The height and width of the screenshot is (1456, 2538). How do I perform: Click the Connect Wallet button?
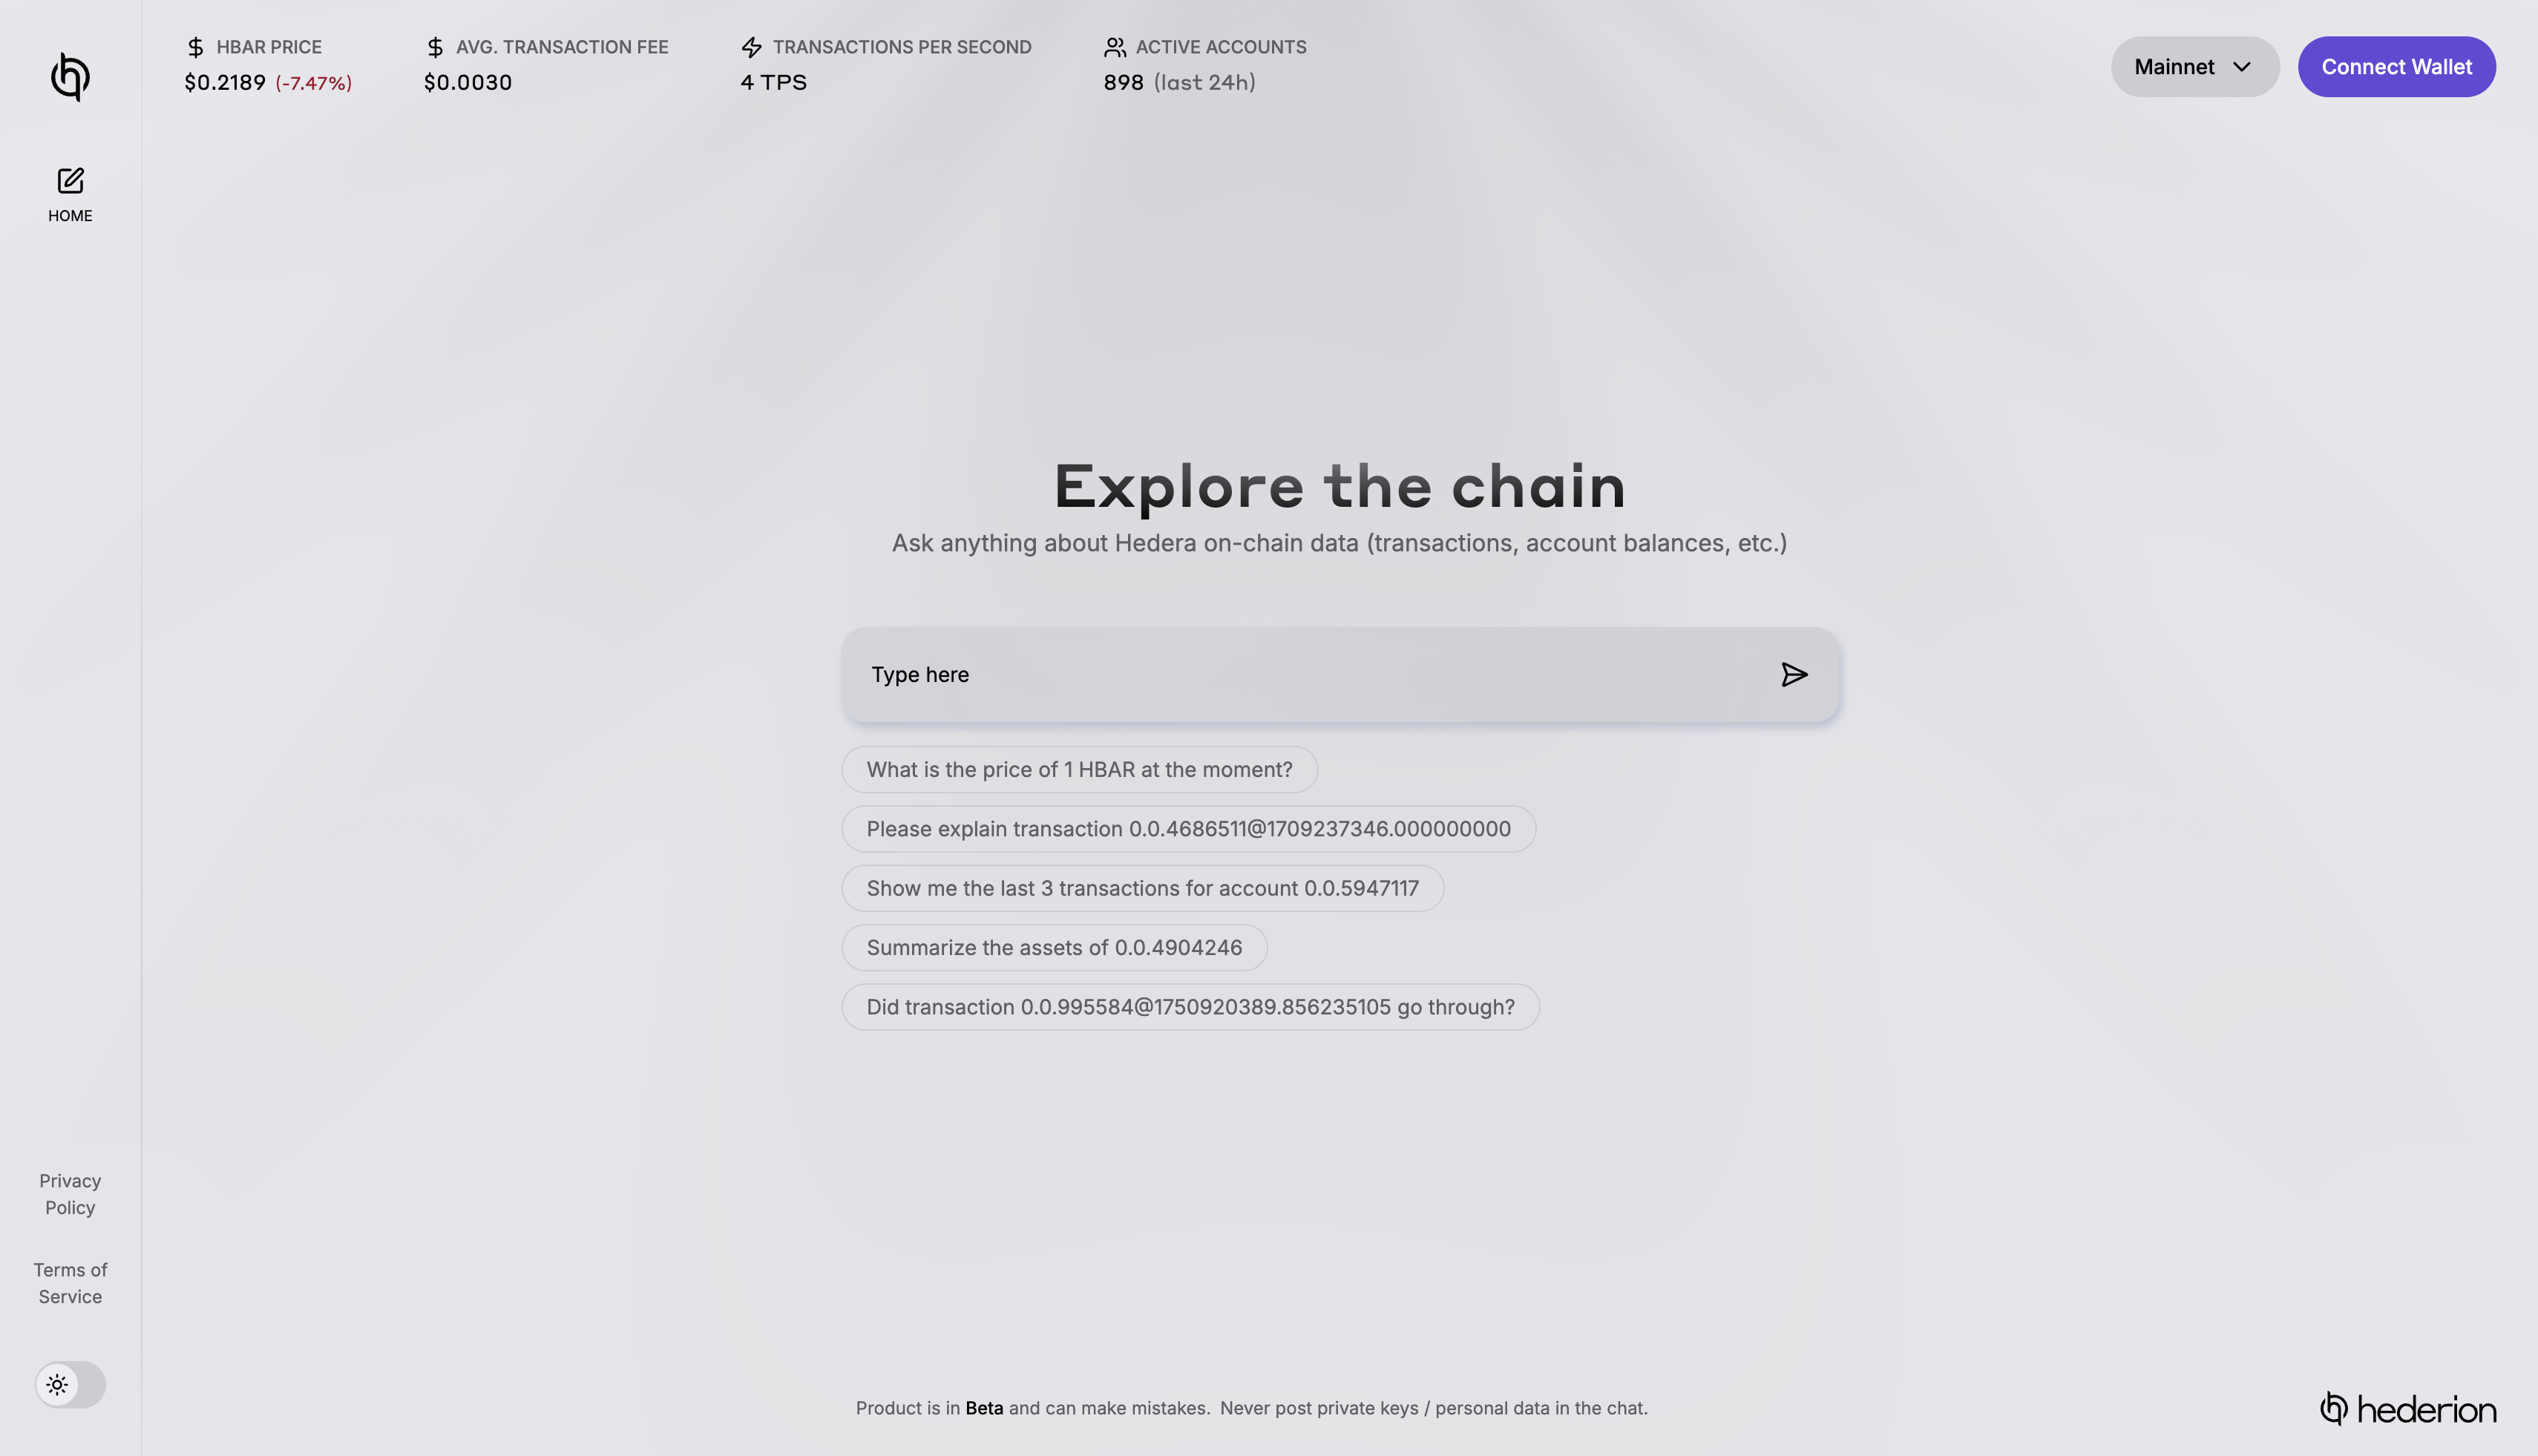tap(2396, 67)
